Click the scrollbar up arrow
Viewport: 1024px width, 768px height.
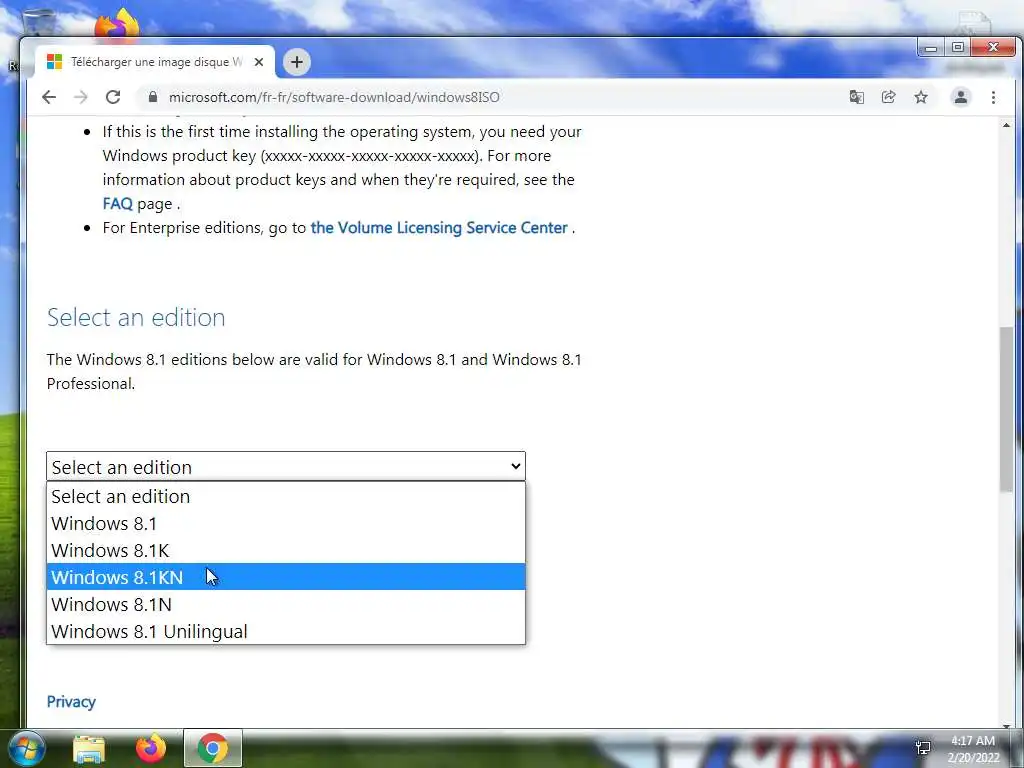pyautogui.click(x=1006, y=125)
